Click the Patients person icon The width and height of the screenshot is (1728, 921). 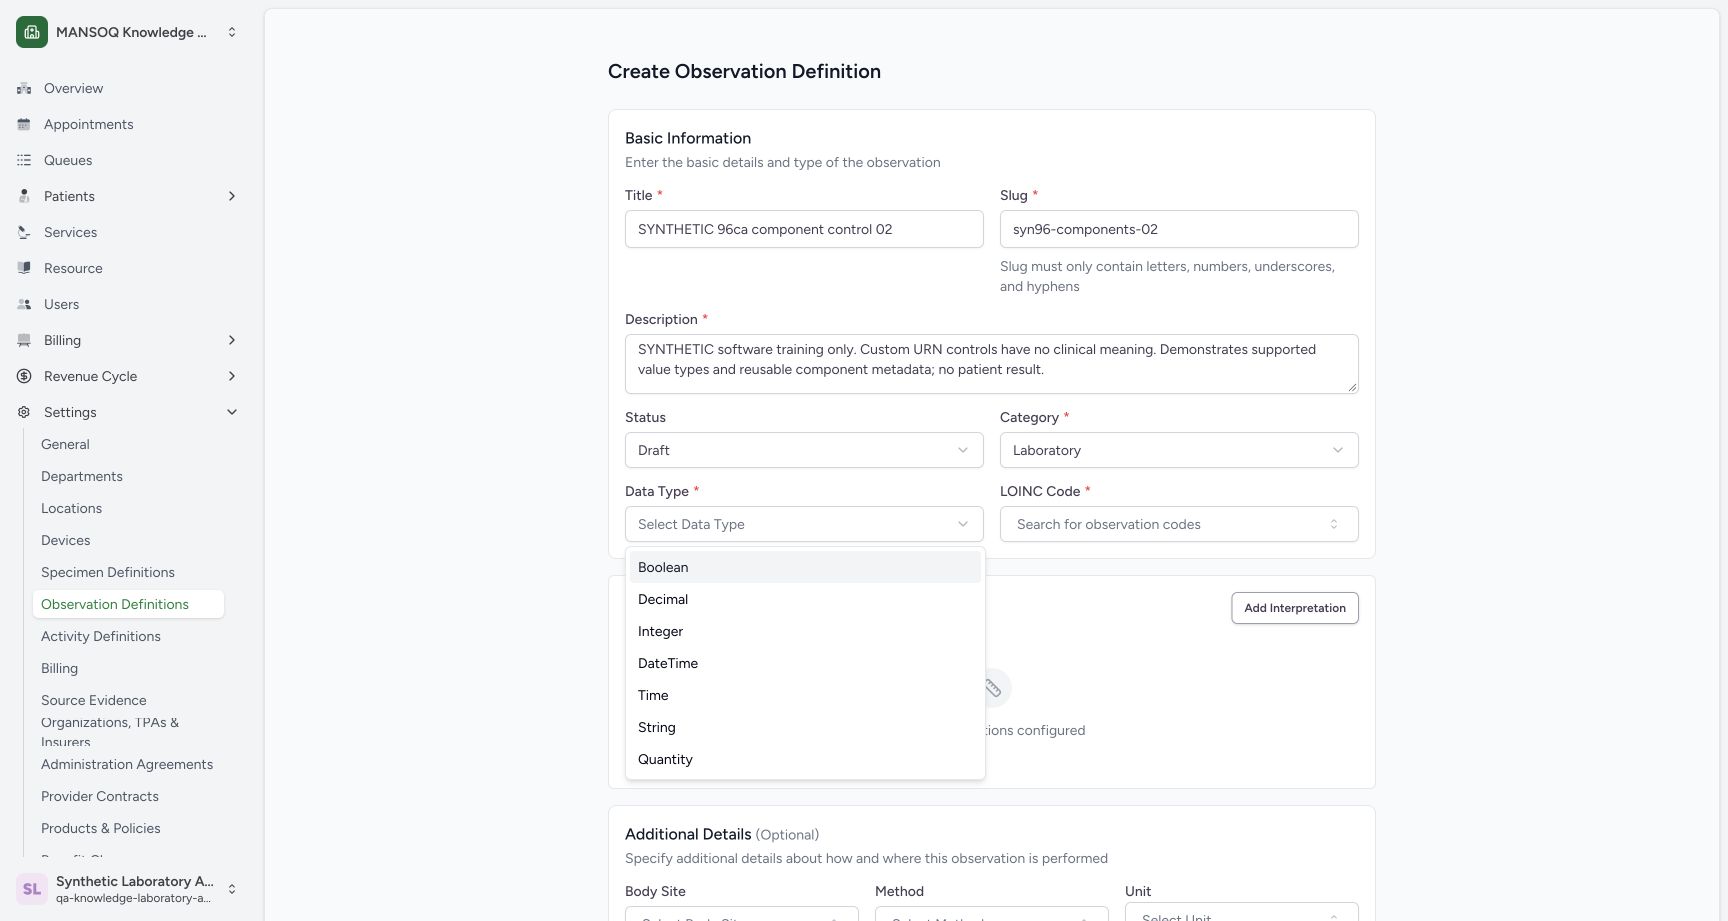click(24, 196)
